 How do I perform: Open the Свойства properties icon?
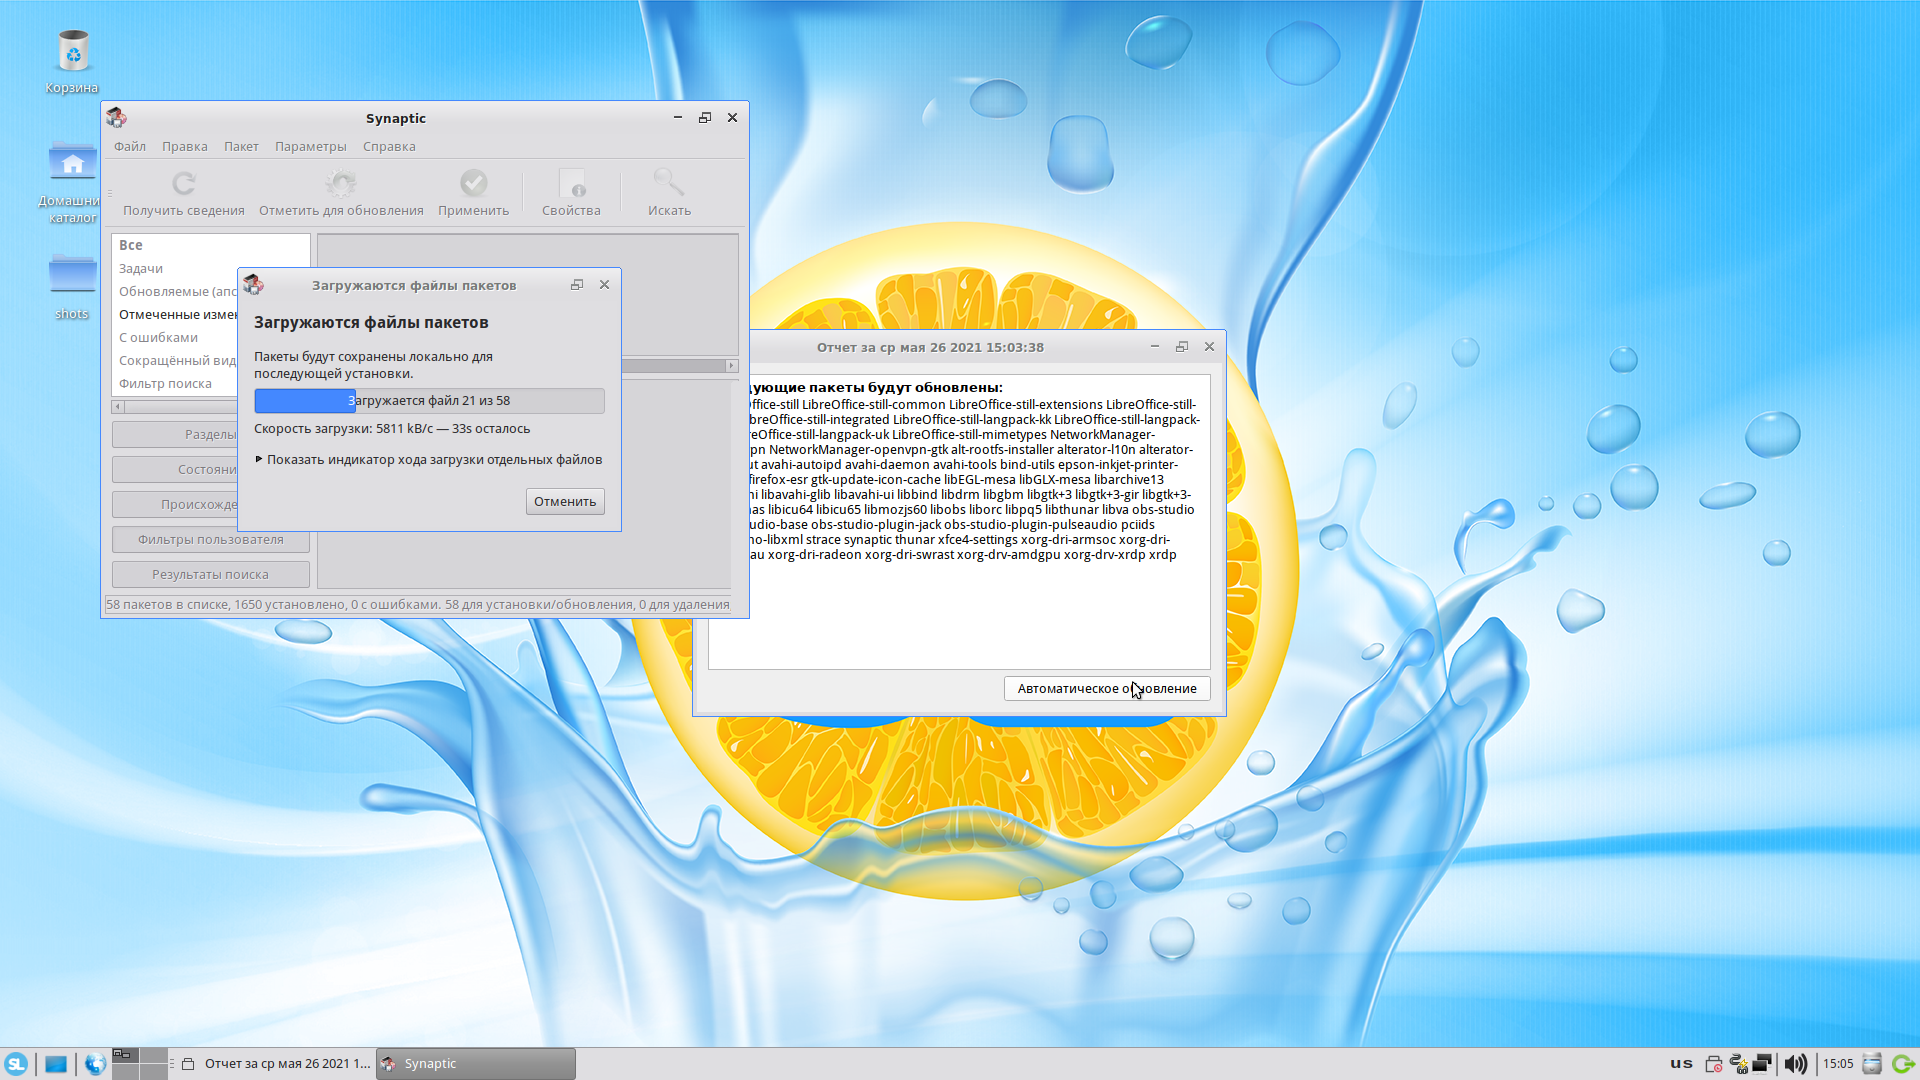(x=571, y=184)
